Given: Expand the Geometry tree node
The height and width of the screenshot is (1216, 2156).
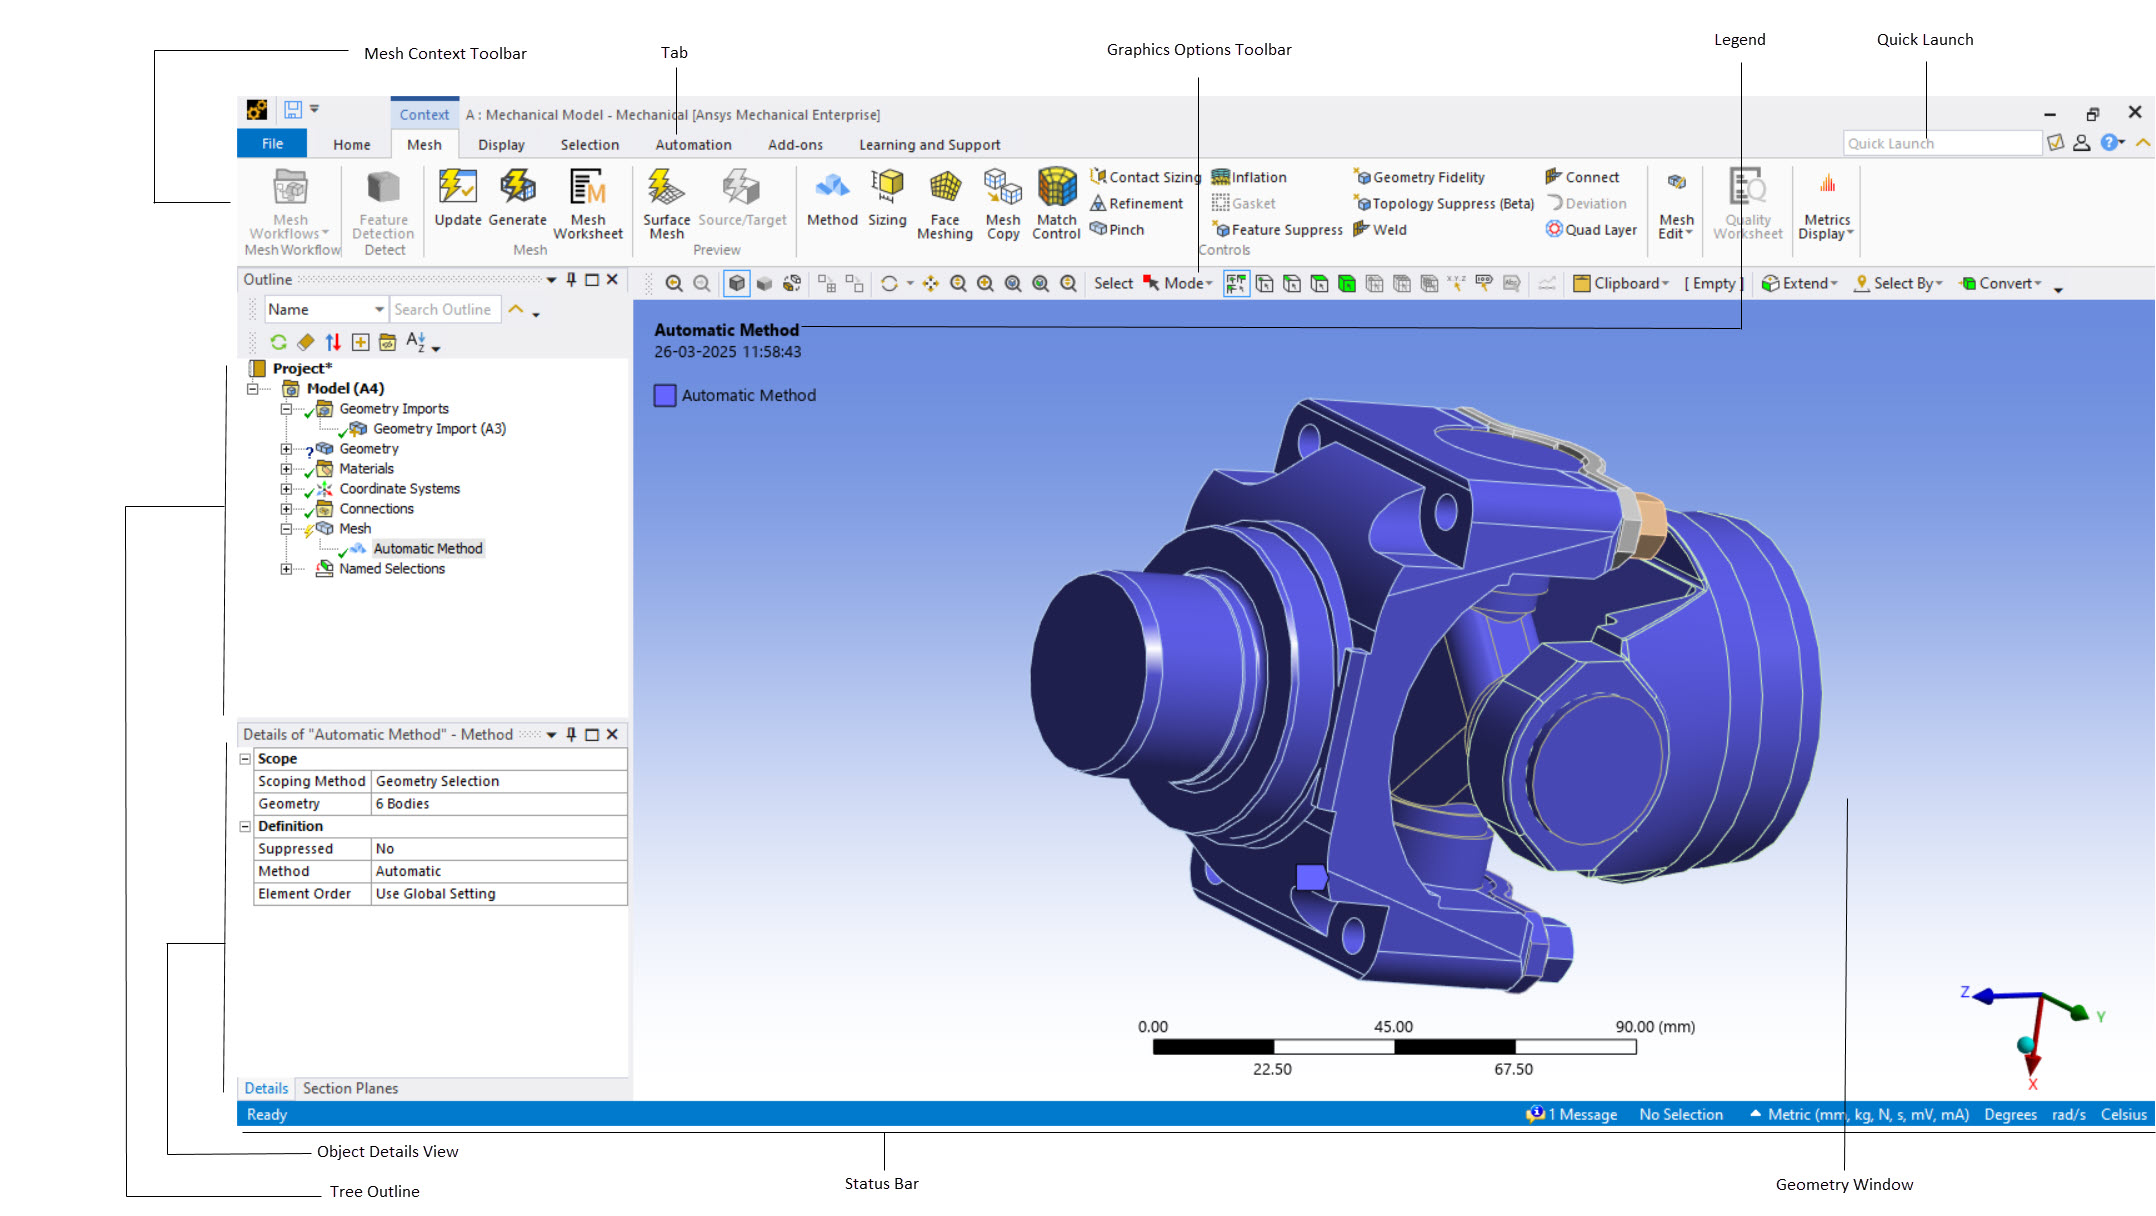Looking at the screenshot, I should [x=285, y=448].
